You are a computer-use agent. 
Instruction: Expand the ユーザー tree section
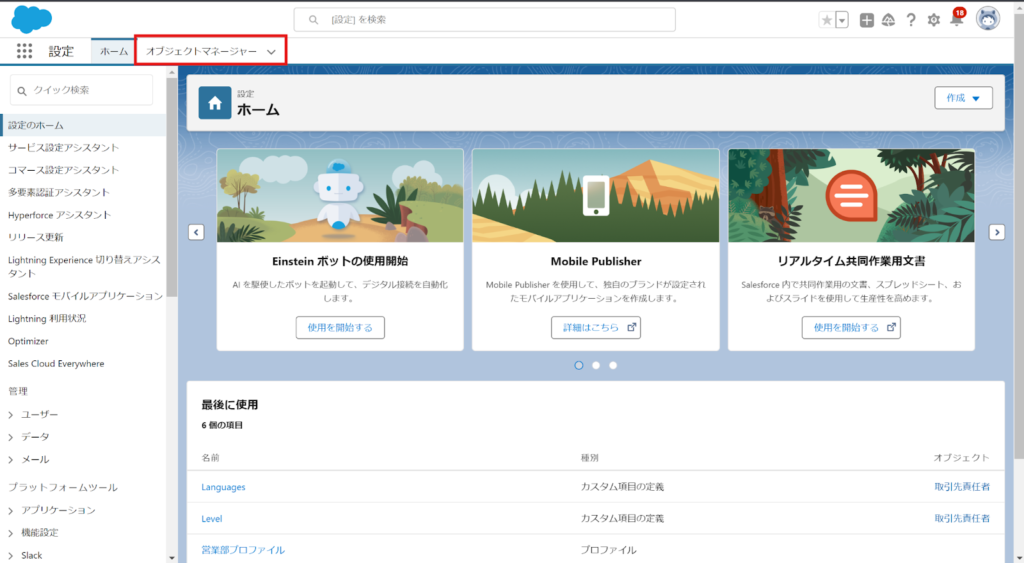click(x=11, y=415)
